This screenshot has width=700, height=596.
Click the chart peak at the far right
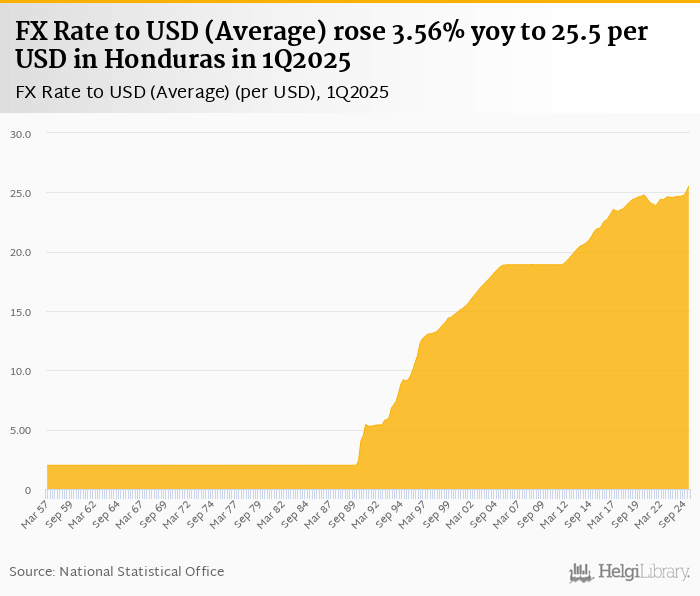(688, 187)
